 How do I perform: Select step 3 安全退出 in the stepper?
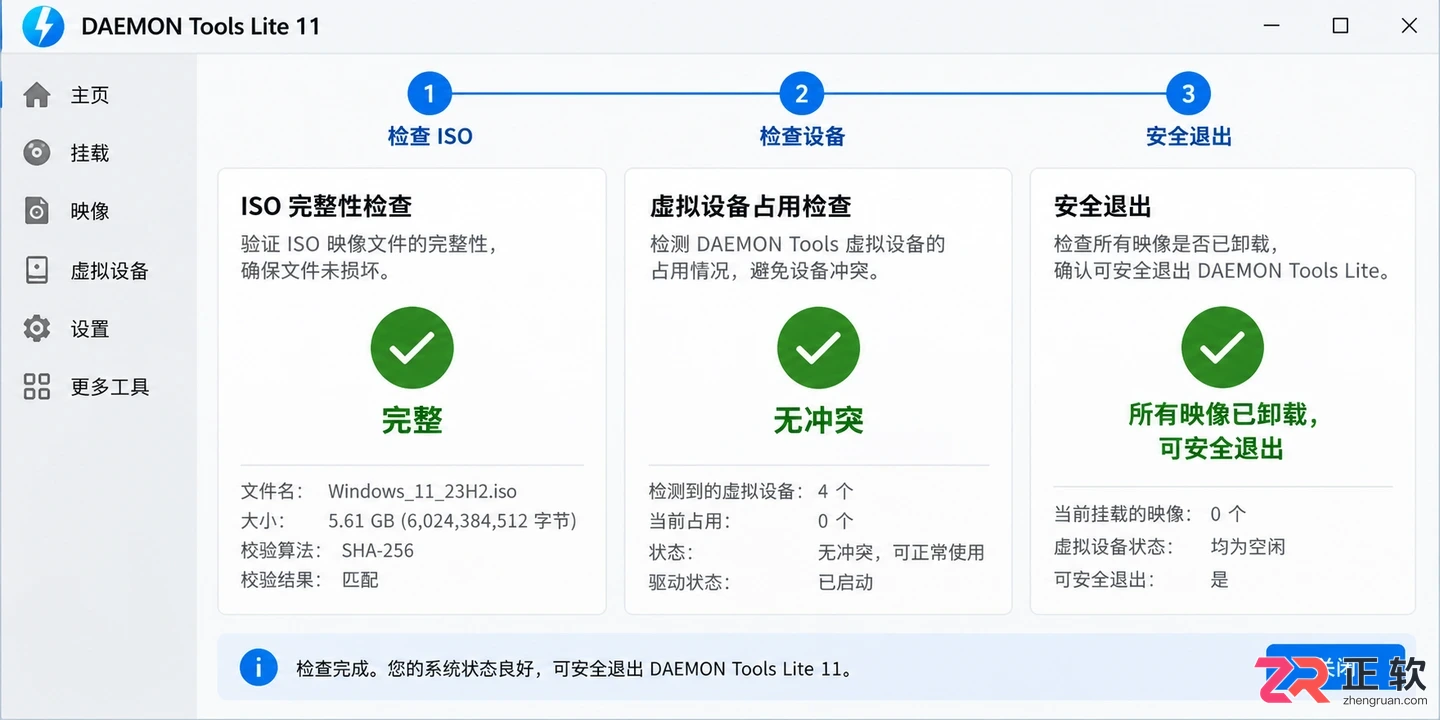tap(1188, 95)
